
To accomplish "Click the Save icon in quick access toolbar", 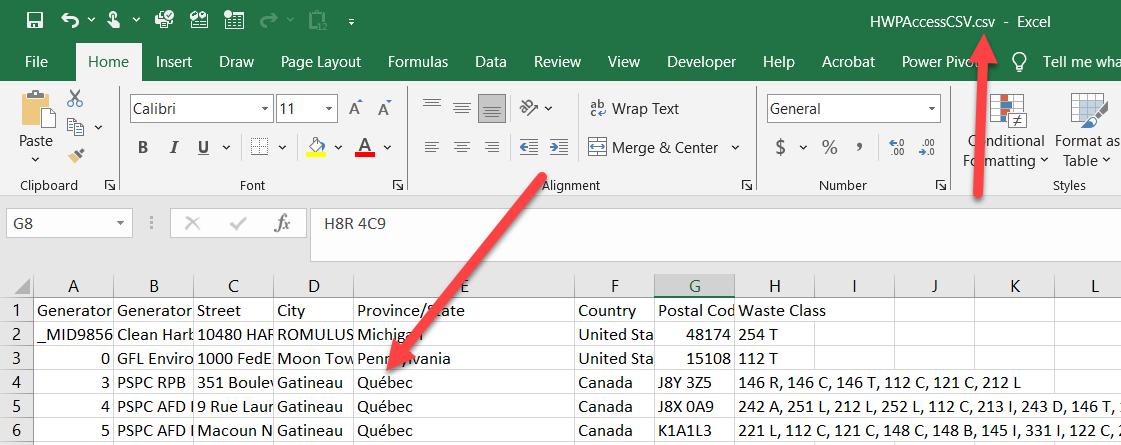I will [35, 20].
